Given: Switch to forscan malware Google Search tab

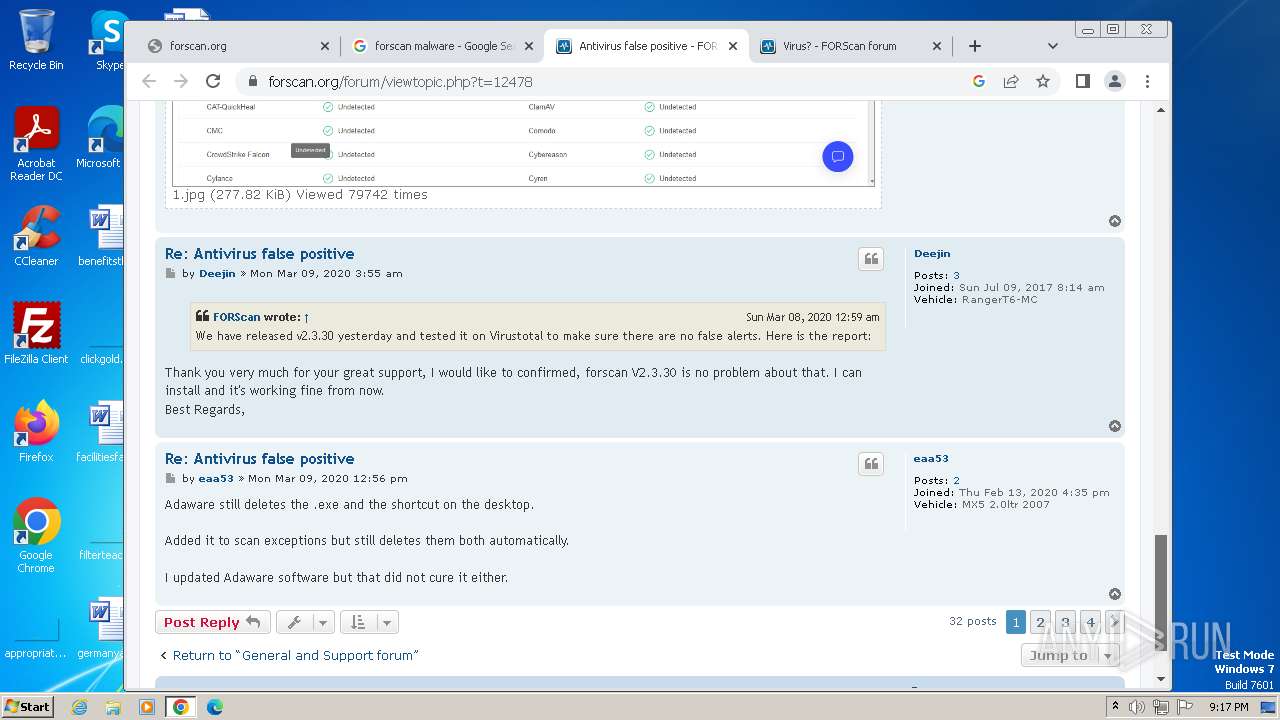Looking at the screenshot, I should point(444,46).
